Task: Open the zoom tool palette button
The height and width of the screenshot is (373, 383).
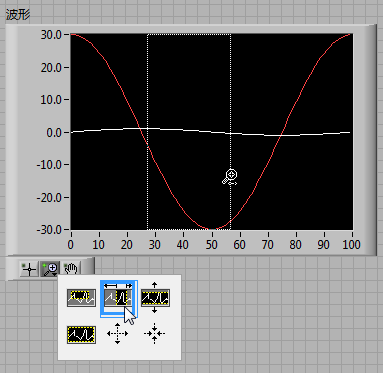Action: click(x=50, y=269)
